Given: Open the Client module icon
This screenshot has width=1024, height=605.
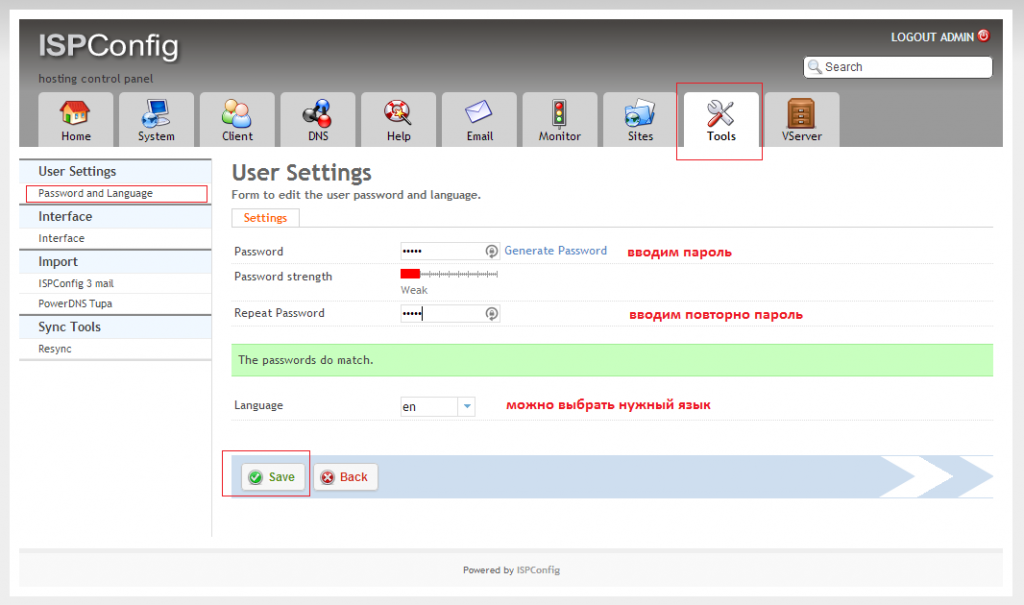Looking at the screenshot, I should (236, 113).
